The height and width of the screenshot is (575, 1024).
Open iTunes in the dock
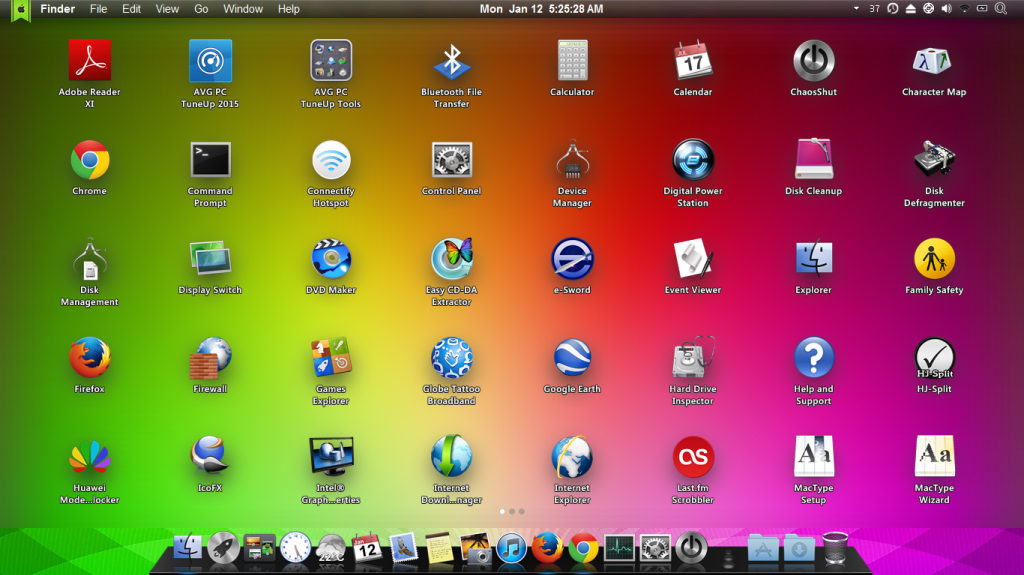click(x=511, y=548)
